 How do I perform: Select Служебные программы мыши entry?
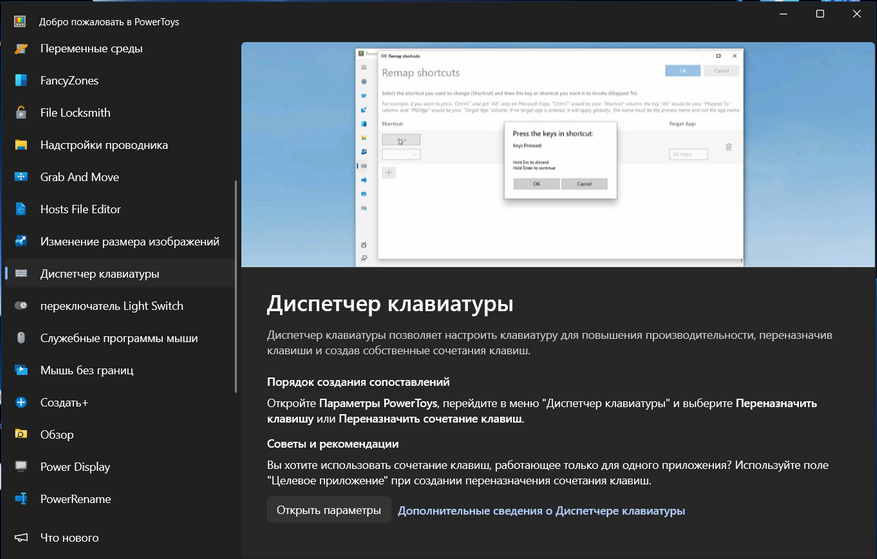[x=120, y=338]
